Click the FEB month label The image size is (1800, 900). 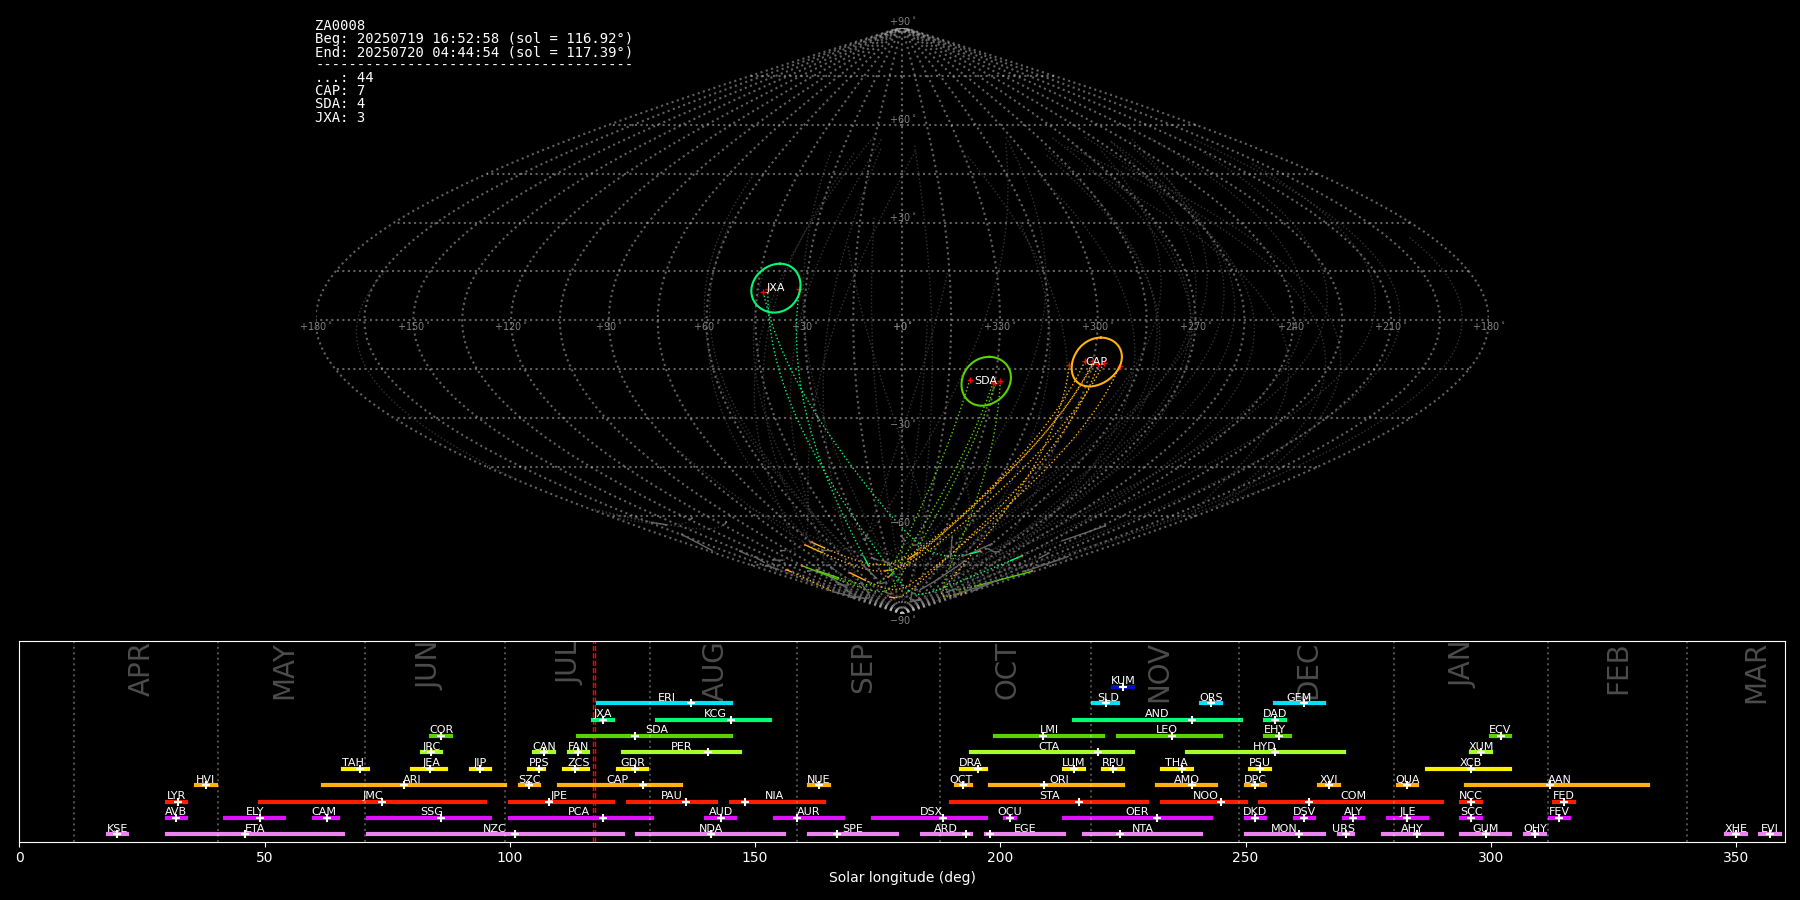click(x=1618, y=670)
